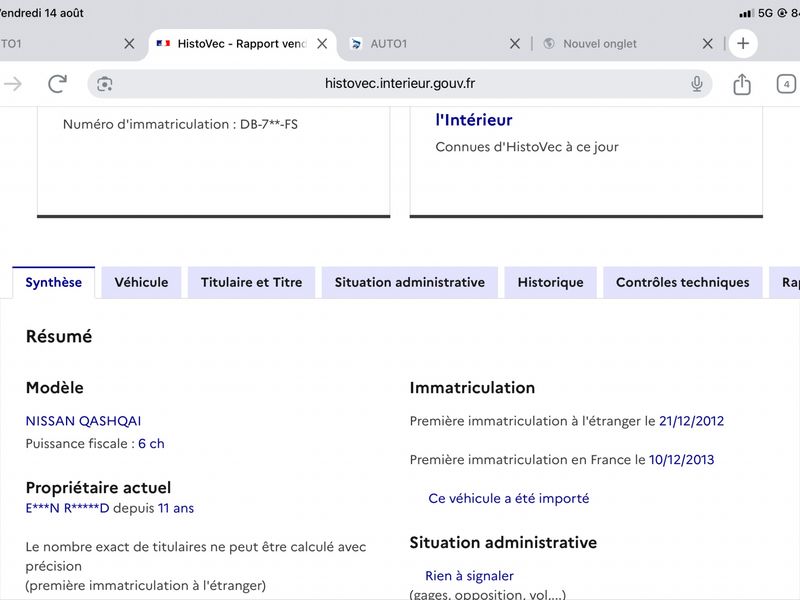
Task: Click the Situation administrative section heading
Action: pos(503,542)
